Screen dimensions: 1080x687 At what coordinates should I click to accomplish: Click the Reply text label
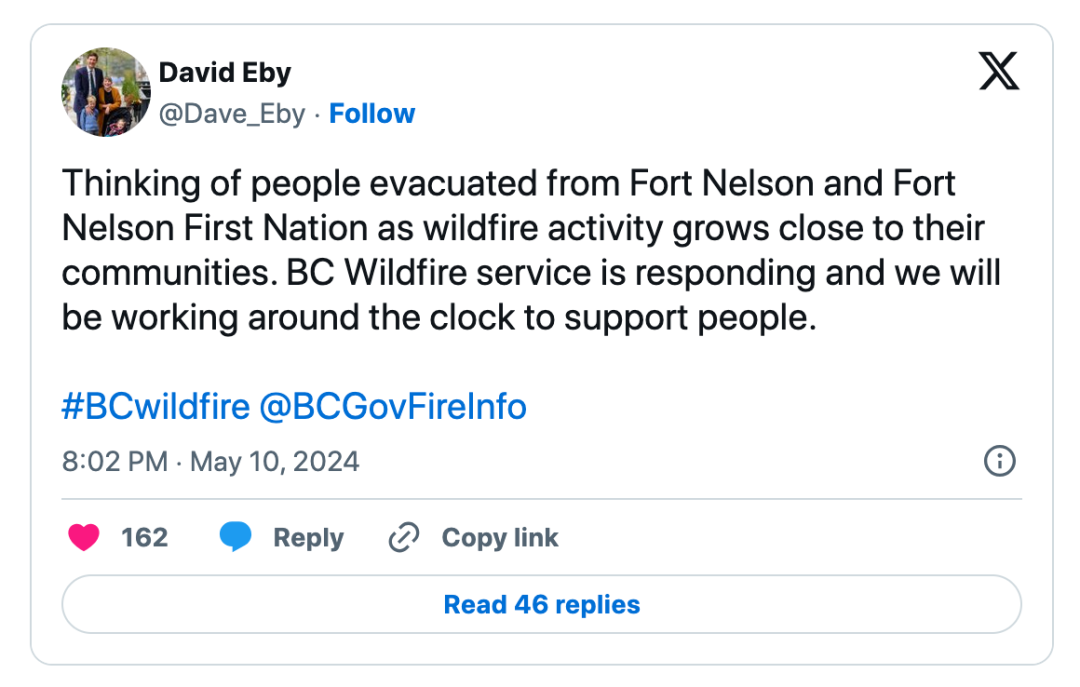tap(308, 538)
